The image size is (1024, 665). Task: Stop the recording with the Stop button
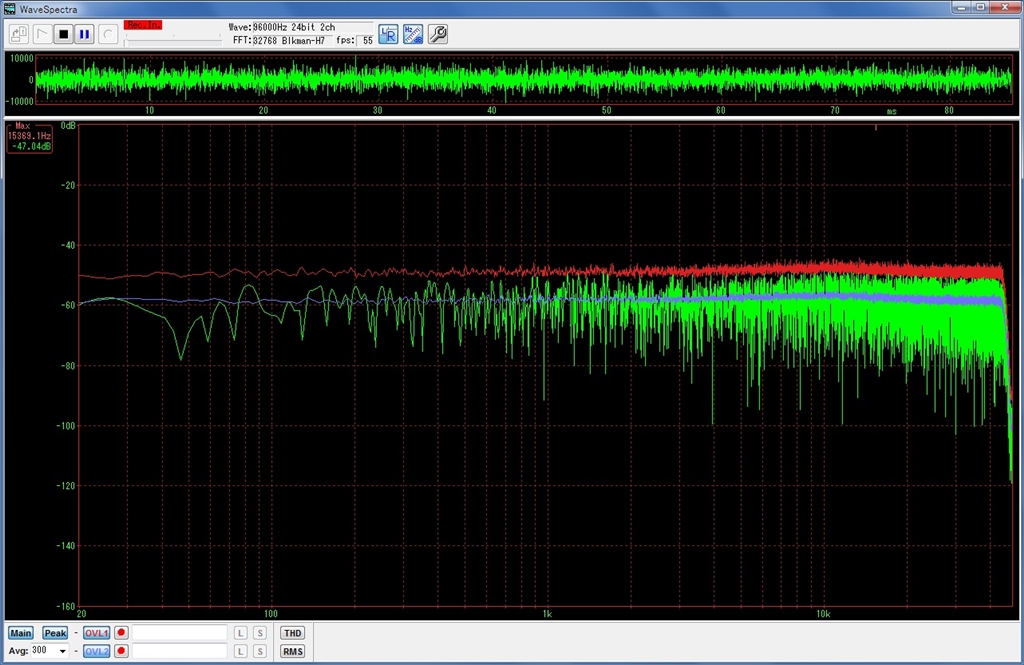pyautogui.click(x=63, y=34)
